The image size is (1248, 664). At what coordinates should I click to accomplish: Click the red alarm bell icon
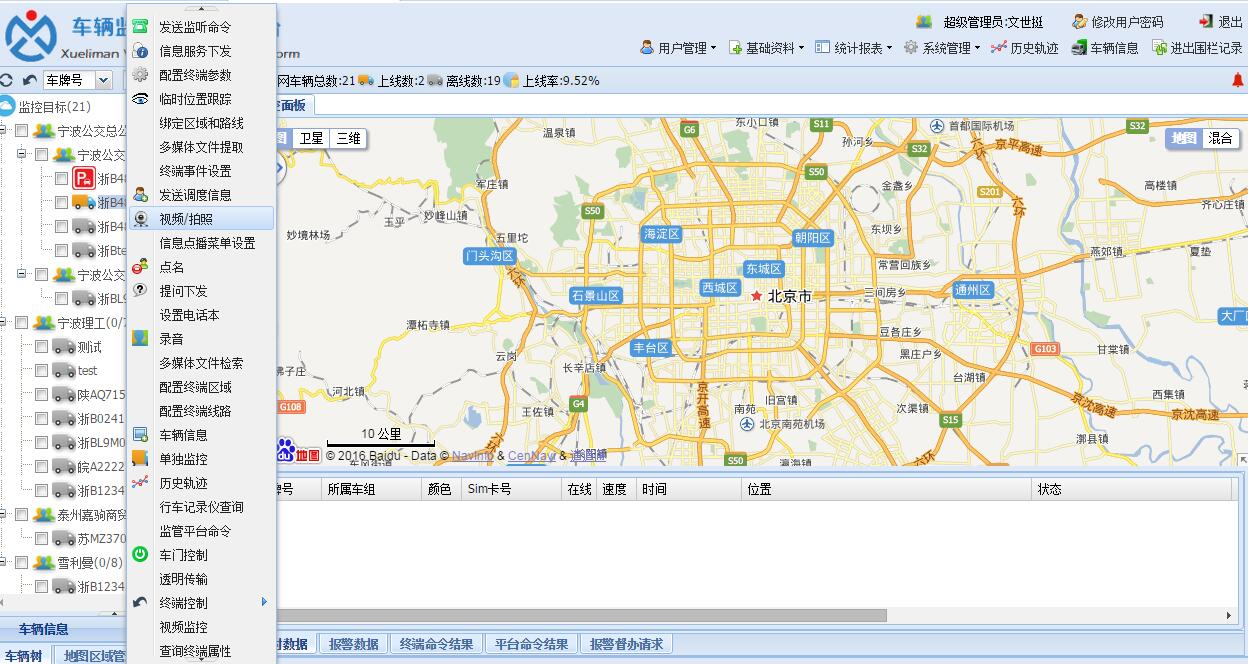pyautogui.click(x=1238, y=80)
